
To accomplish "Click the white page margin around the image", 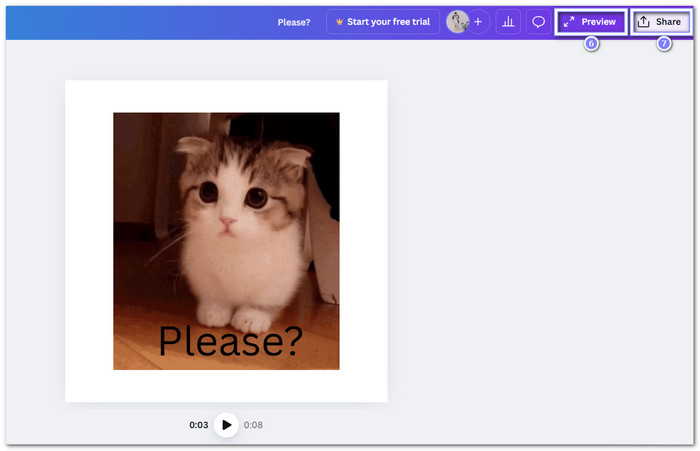I will pos(88,240).
